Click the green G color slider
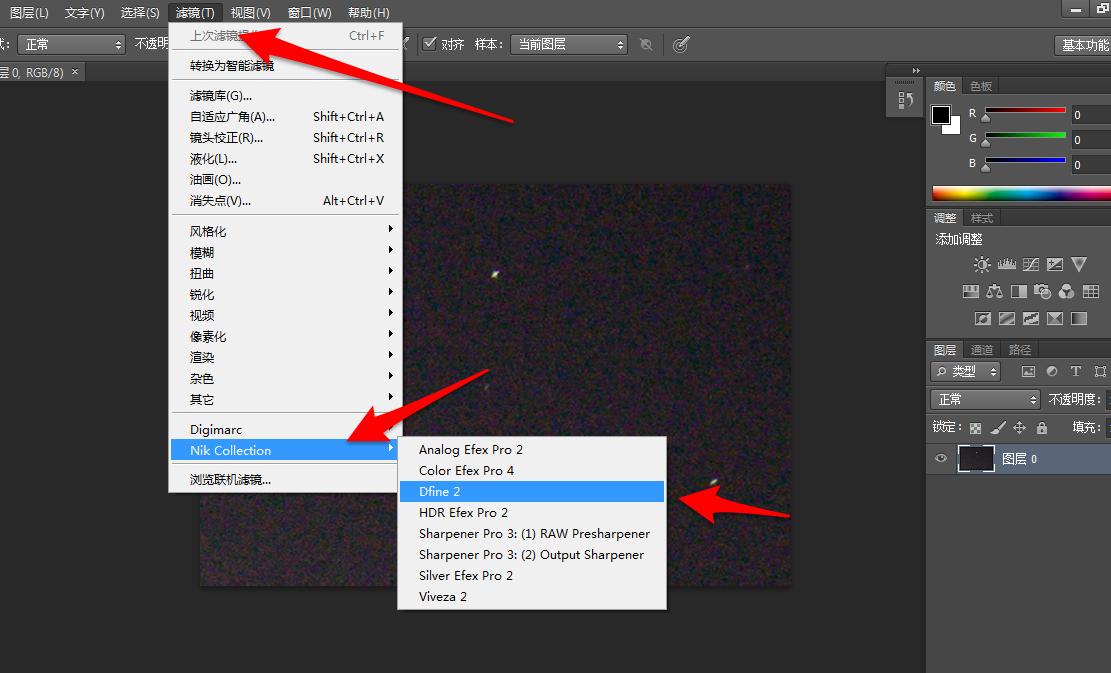 coord(1025,135)
